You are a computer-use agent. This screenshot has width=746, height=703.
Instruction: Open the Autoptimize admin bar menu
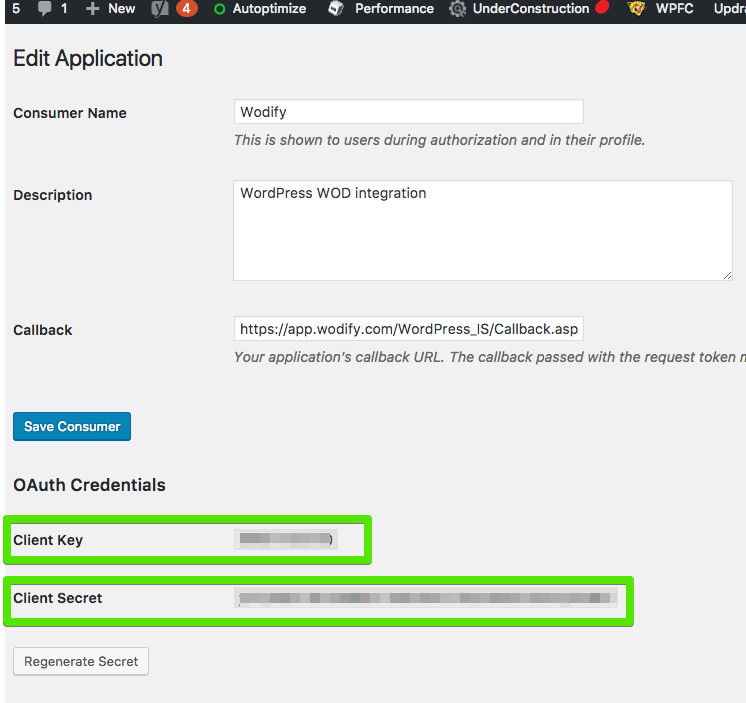(269, 9)
